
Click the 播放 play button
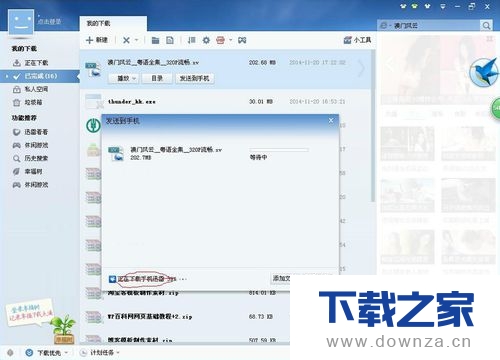pyautogui.click(x=123, y=78)
